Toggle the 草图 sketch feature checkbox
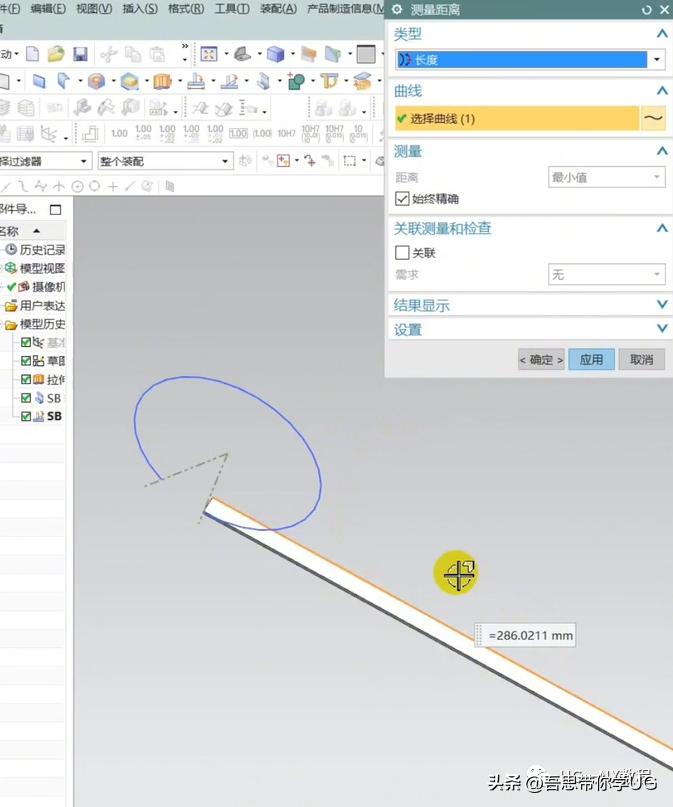 coord(26,361)
